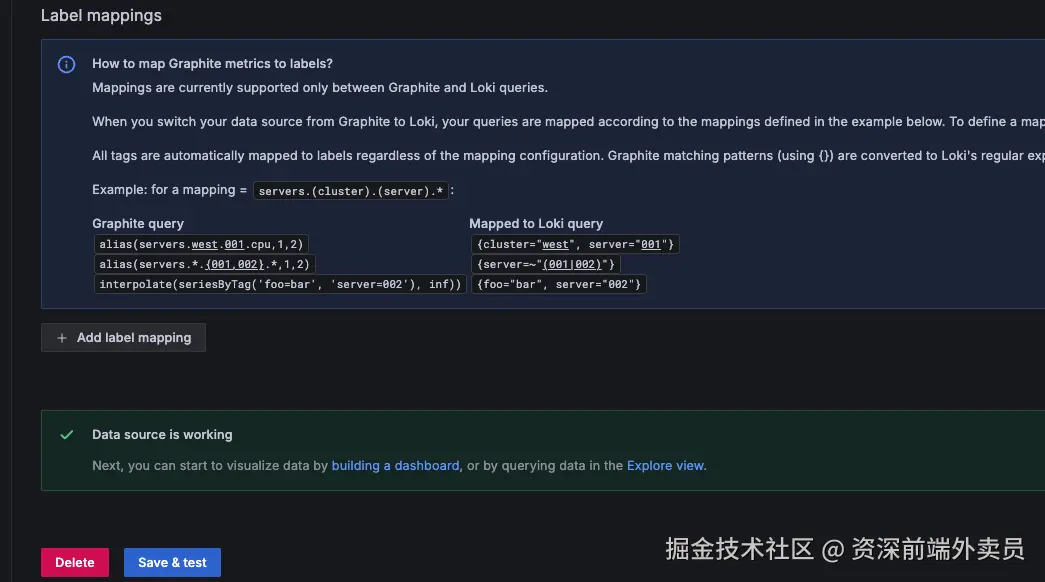Click the green checkmark success icon

click(67, 435)
